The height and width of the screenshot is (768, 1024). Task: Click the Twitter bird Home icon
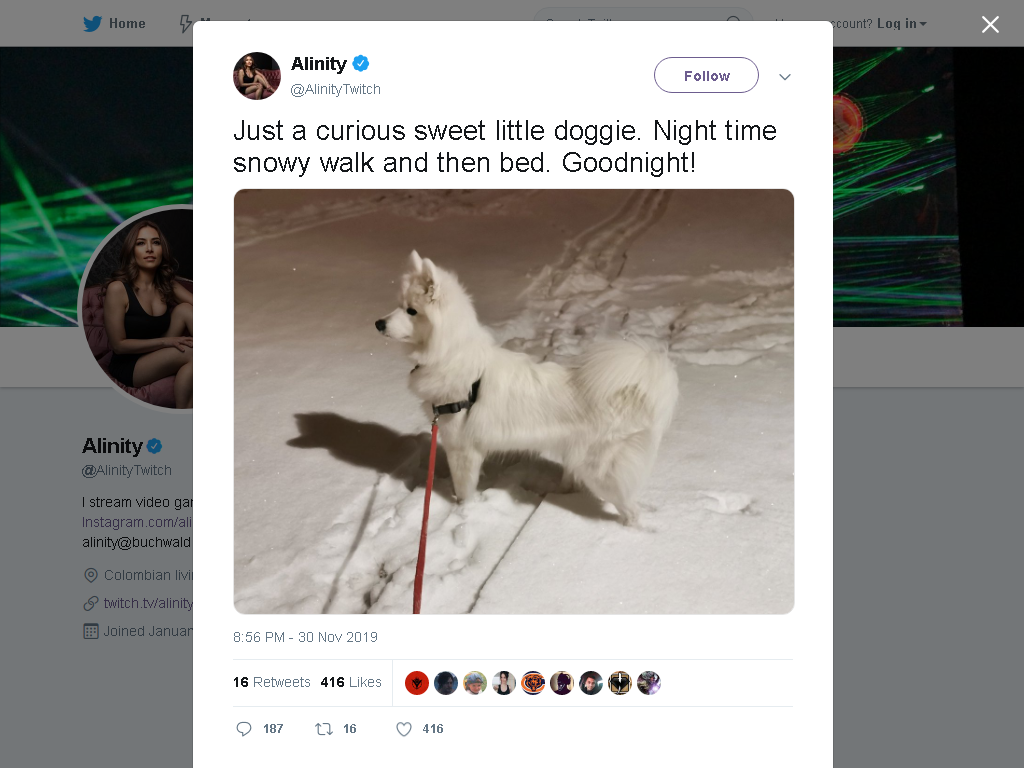pyautogui.click(x=92, y=24)
